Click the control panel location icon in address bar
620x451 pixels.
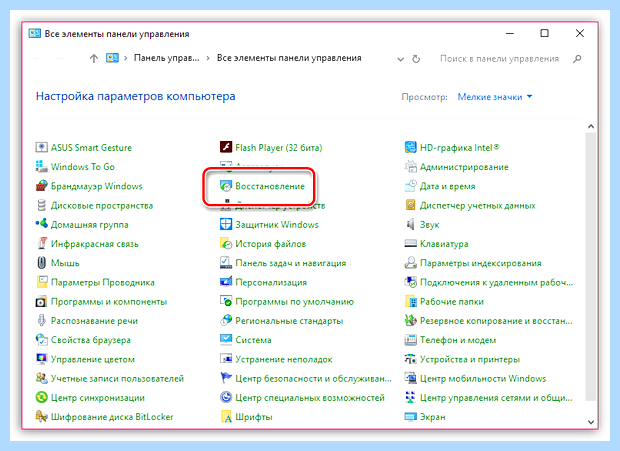(112, 58)
